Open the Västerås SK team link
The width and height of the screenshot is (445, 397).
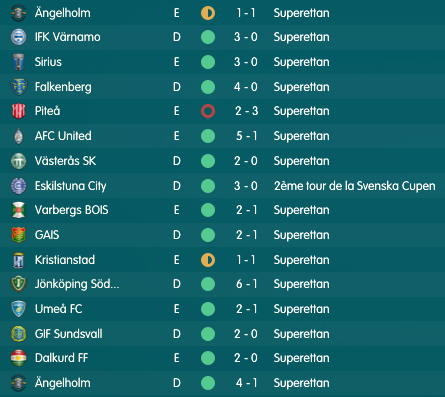click(65, 161)
